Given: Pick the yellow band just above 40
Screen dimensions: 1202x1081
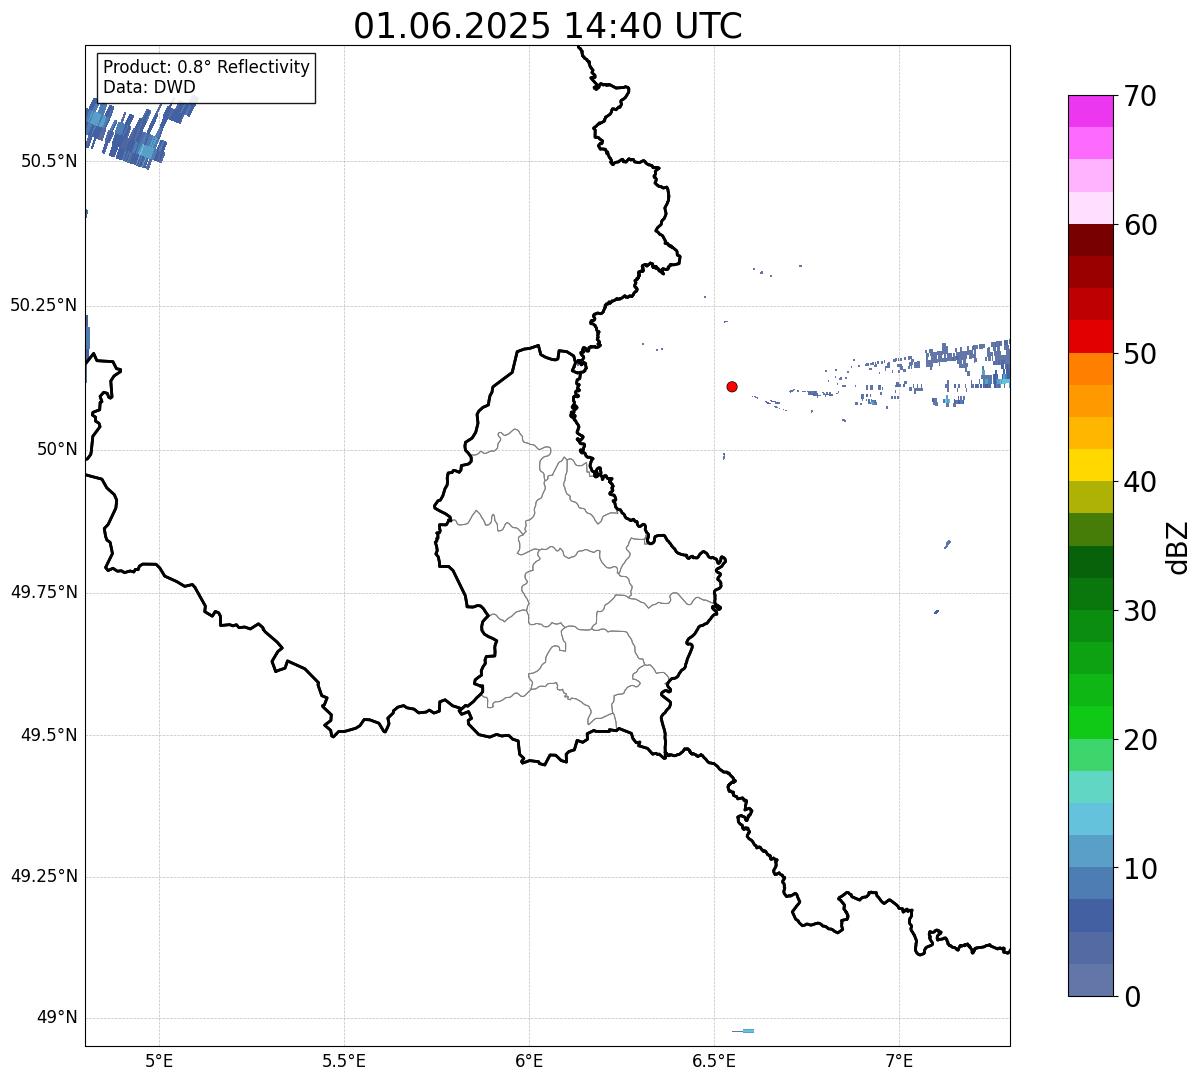Looking at the screenshot, I should click(1091, 465).
